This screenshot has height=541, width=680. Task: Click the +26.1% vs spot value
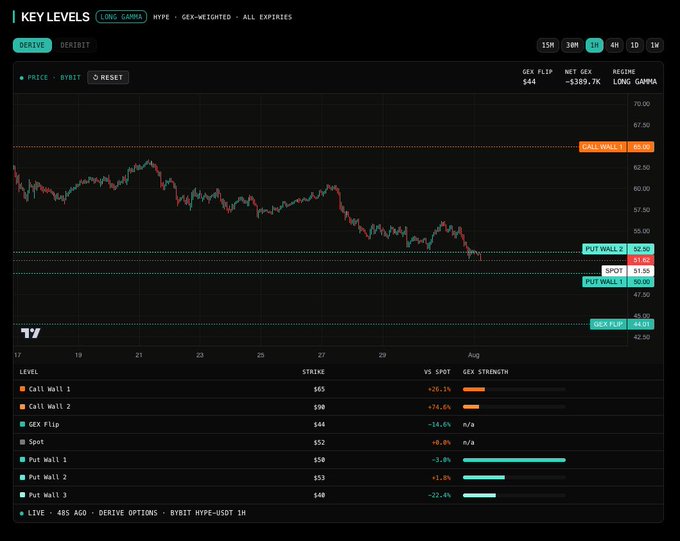[439, 389]
